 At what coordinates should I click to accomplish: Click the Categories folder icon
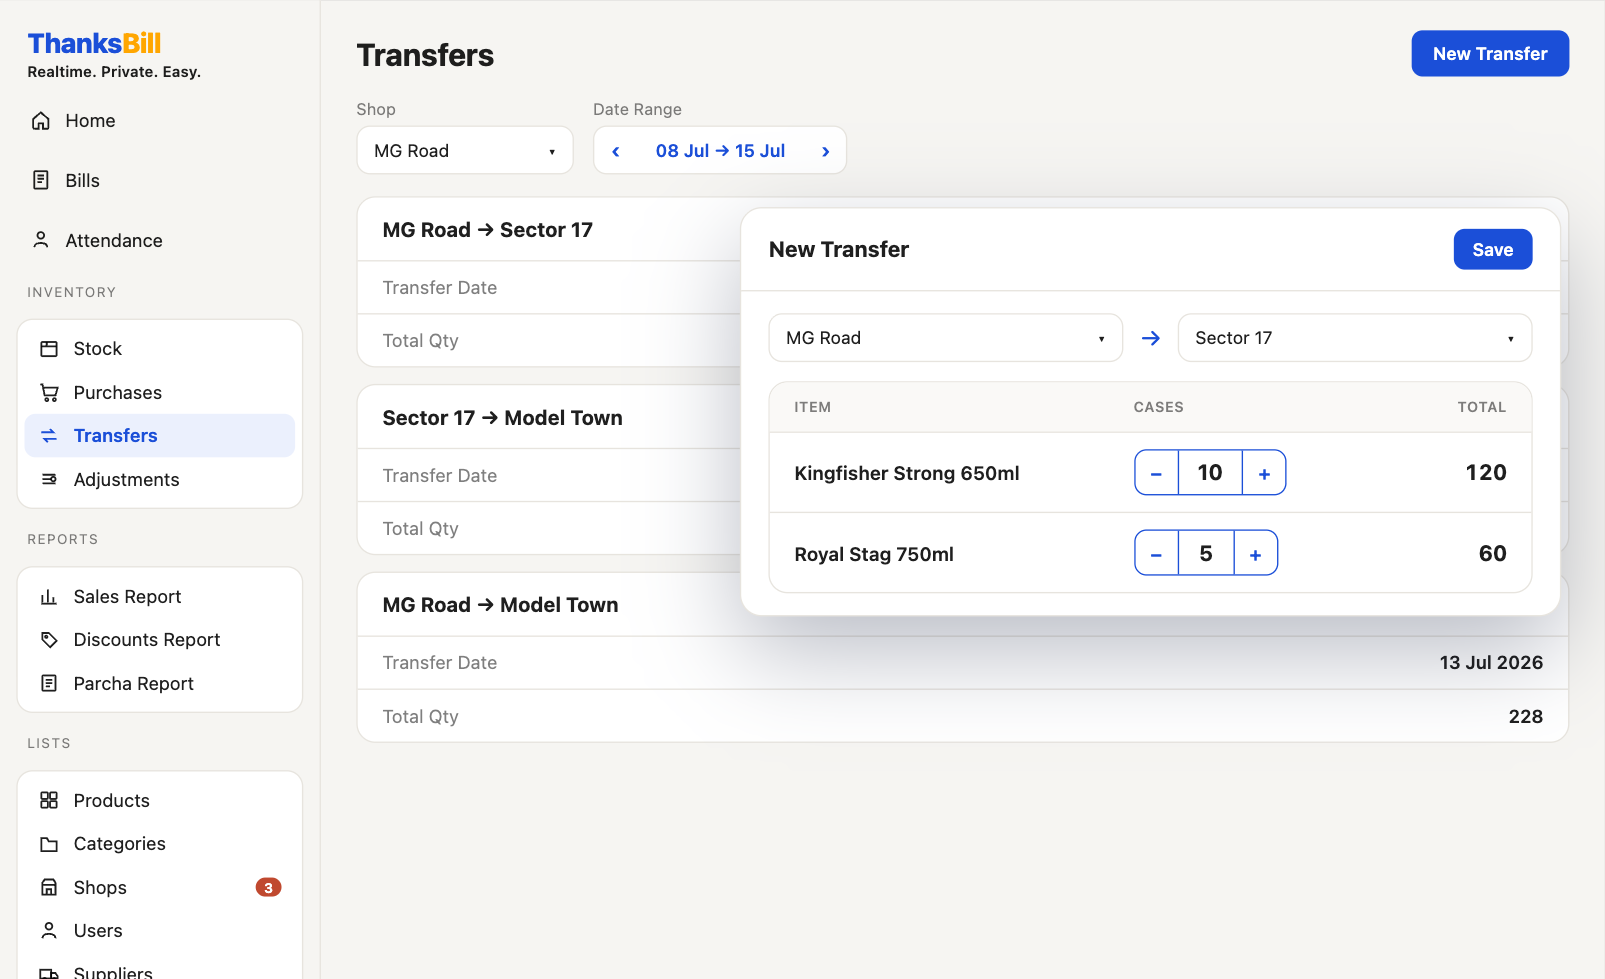[x=49, y=844]
